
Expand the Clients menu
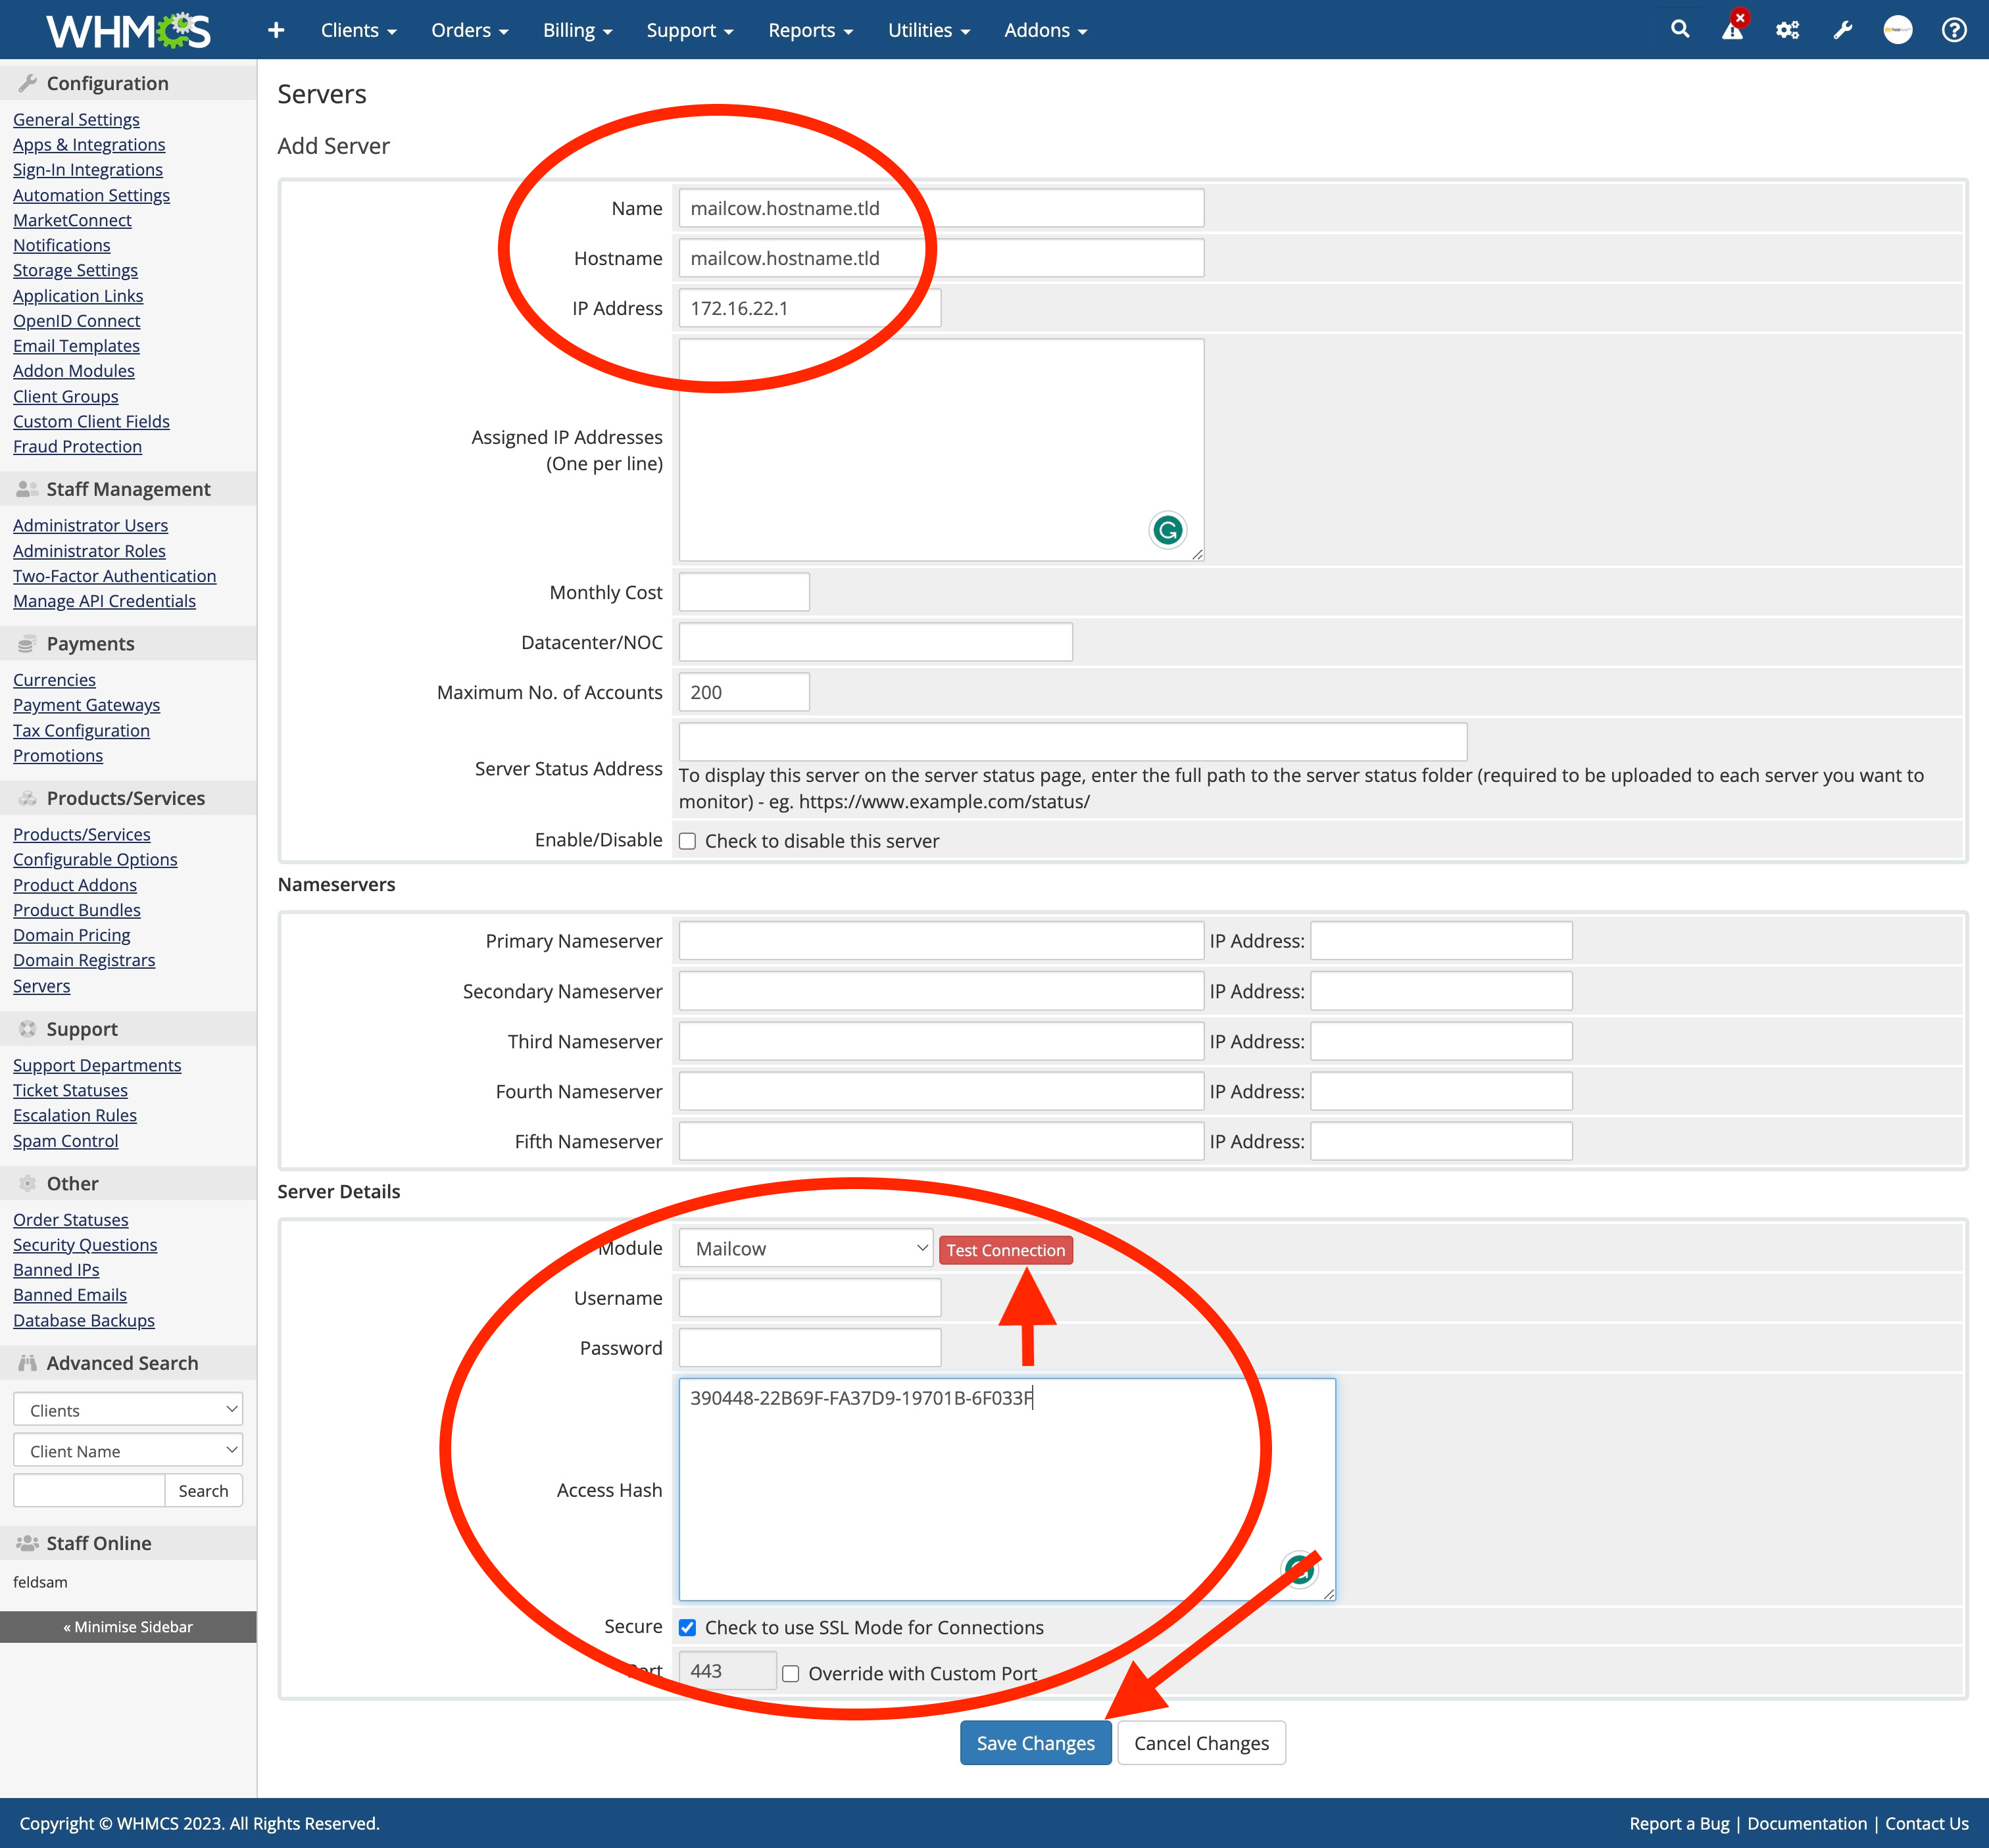tap(358, 31)
